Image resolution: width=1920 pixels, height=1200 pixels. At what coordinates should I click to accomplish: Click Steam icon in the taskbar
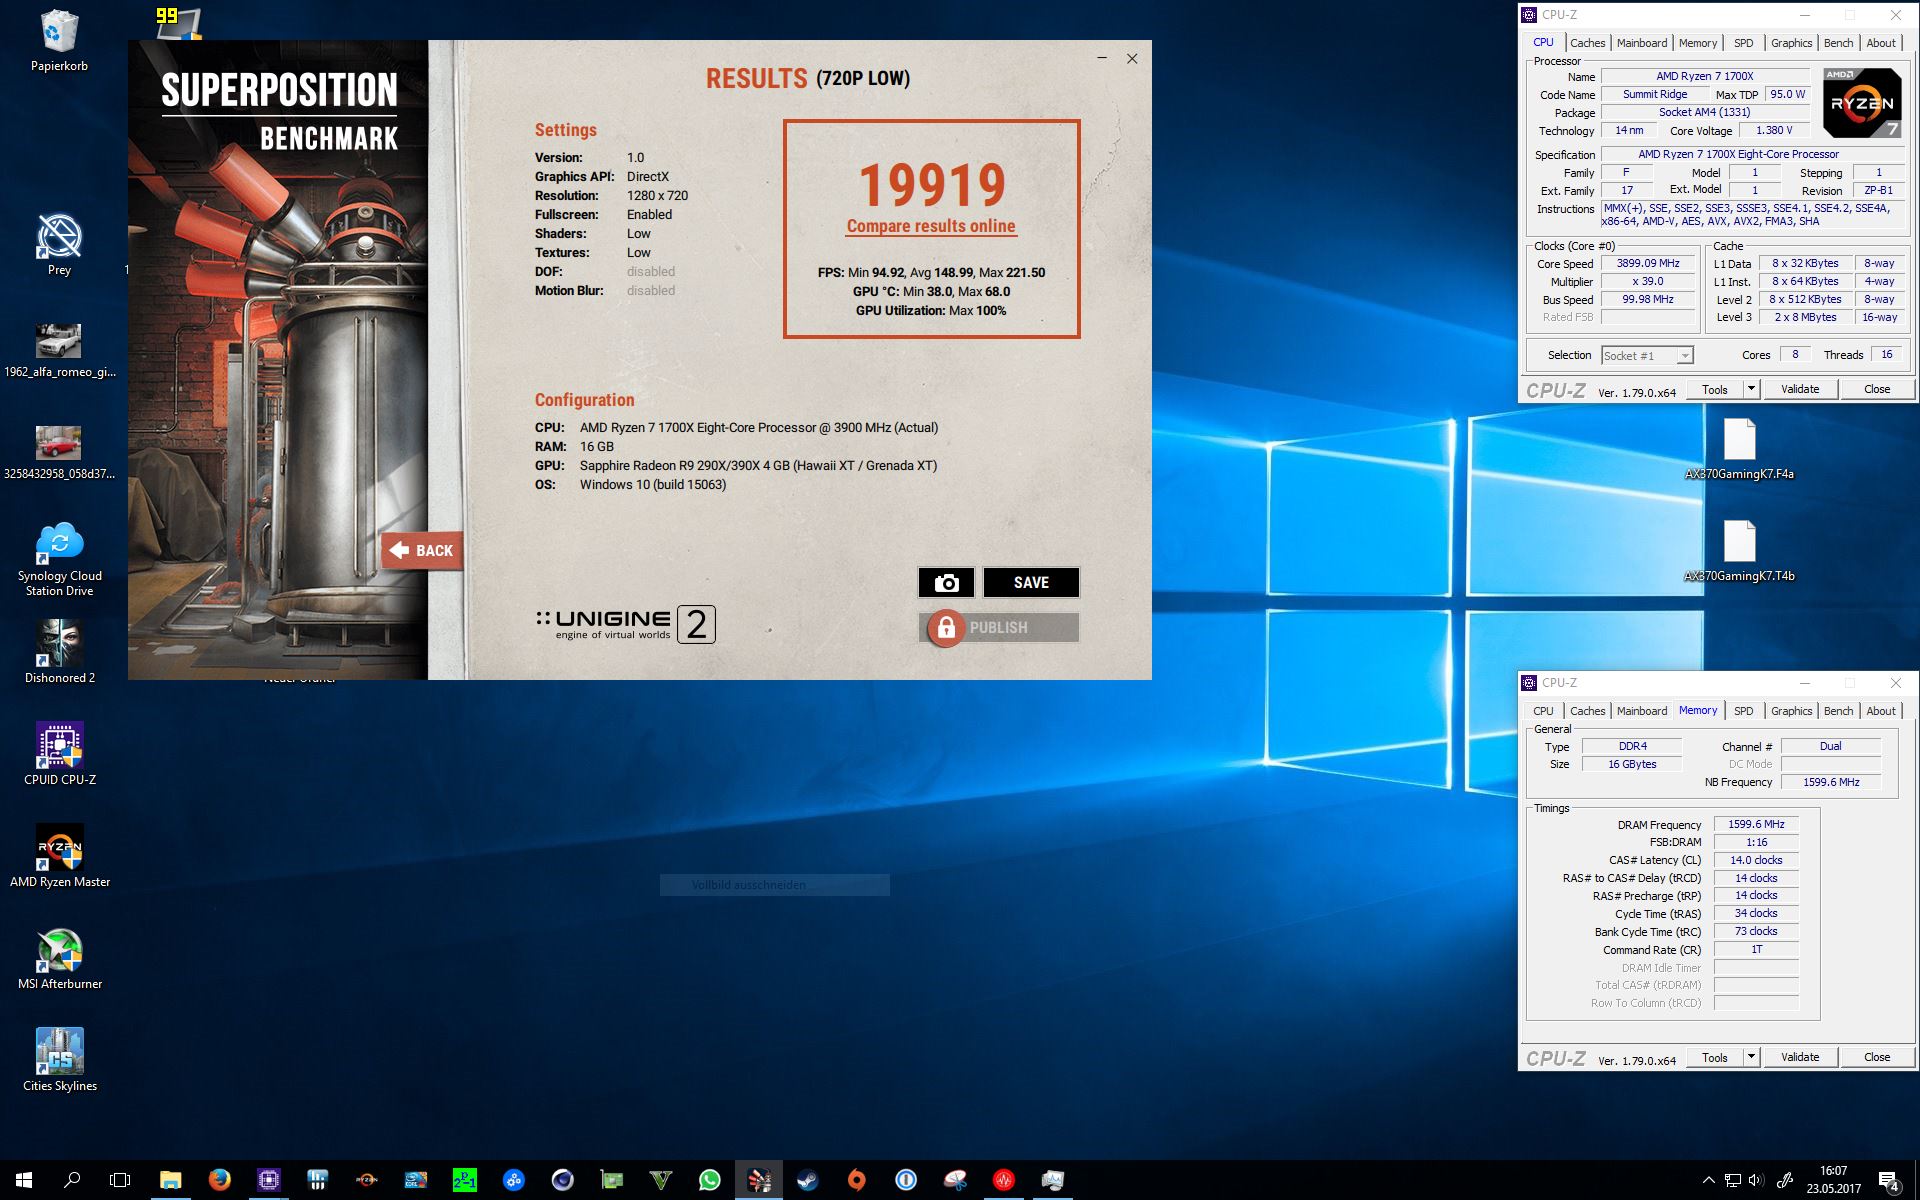(807, 1180)
